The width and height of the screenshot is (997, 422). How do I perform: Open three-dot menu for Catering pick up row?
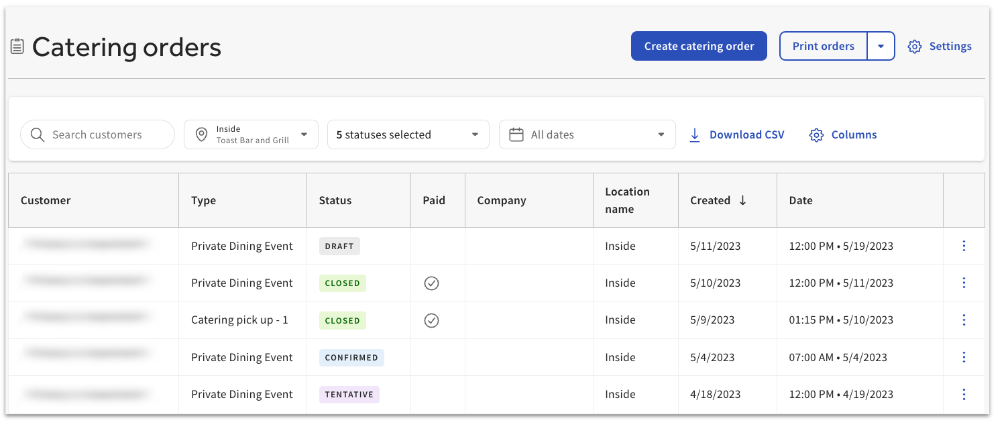pos(963,320)
